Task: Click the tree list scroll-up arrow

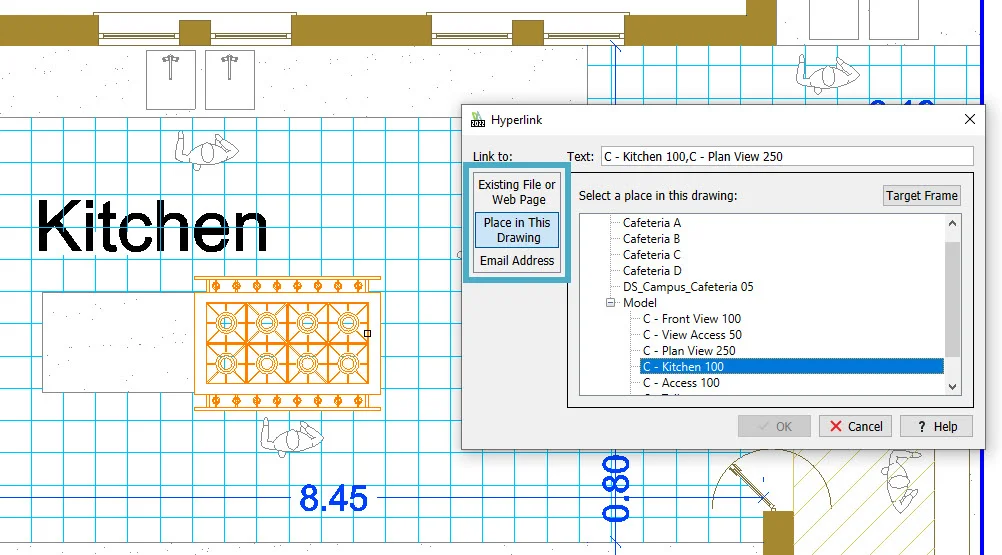Action: coord(952,224)
